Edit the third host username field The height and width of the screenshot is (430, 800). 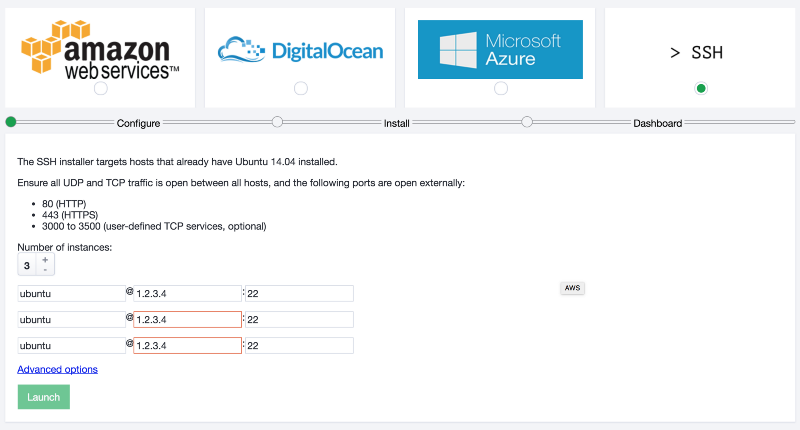pyautogui.click(x=71, y=345)
